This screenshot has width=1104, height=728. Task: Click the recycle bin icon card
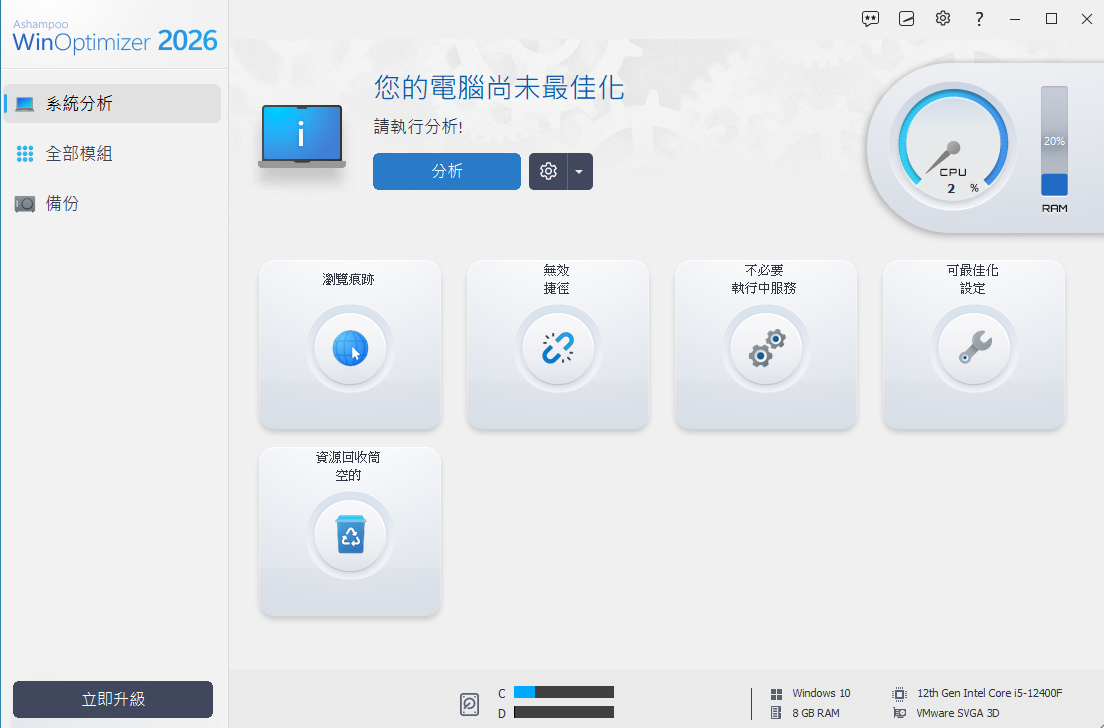[x=350, y=532]
